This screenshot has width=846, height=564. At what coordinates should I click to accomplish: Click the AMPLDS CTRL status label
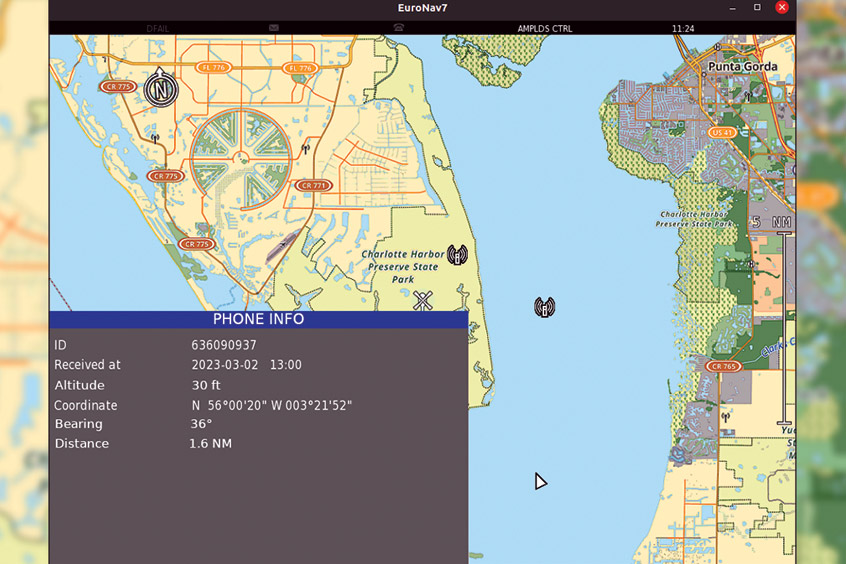545,29
